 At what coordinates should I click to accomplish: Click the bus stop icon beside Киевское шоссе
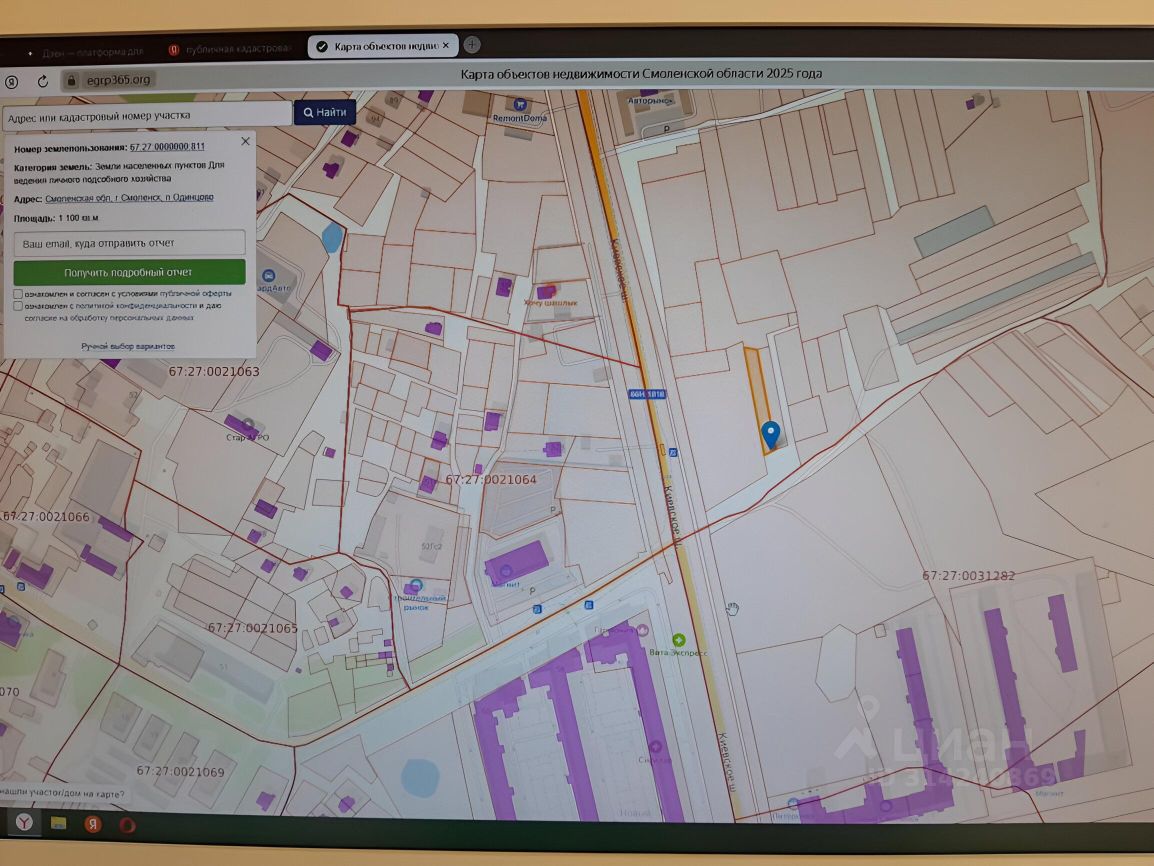coord(673,452)
